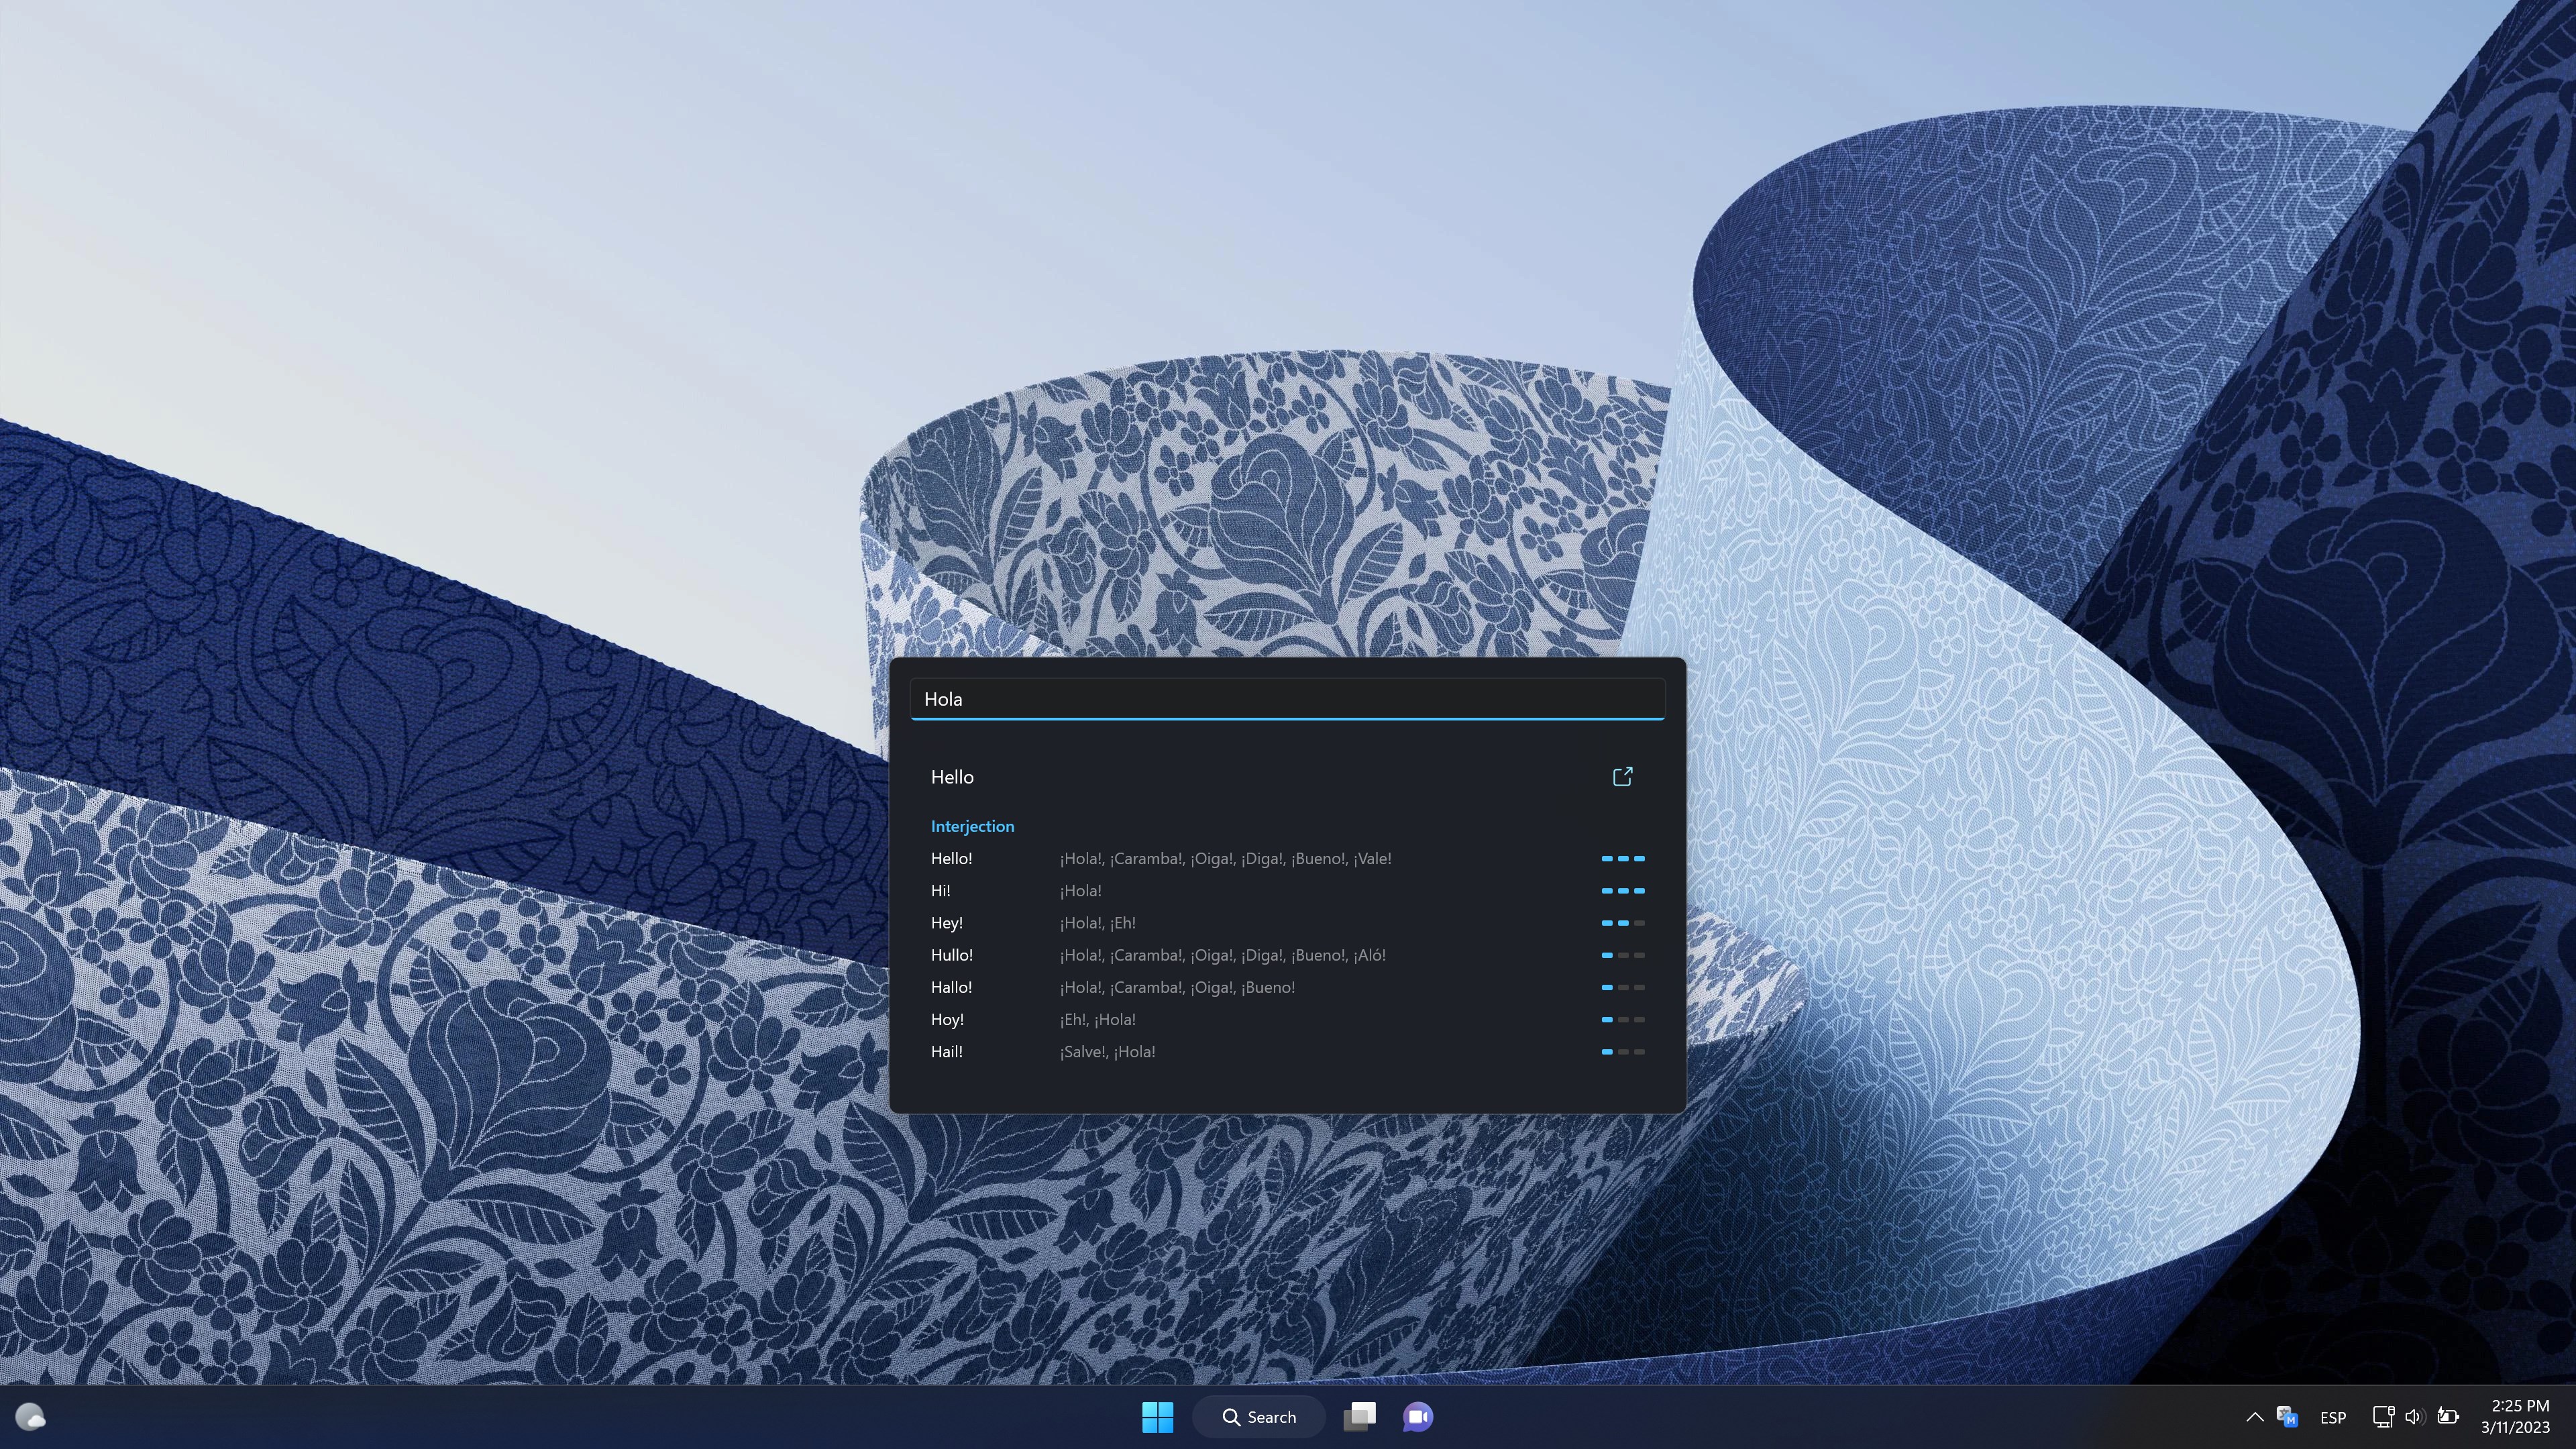Click the Hola translation input field

(1287, 699)
